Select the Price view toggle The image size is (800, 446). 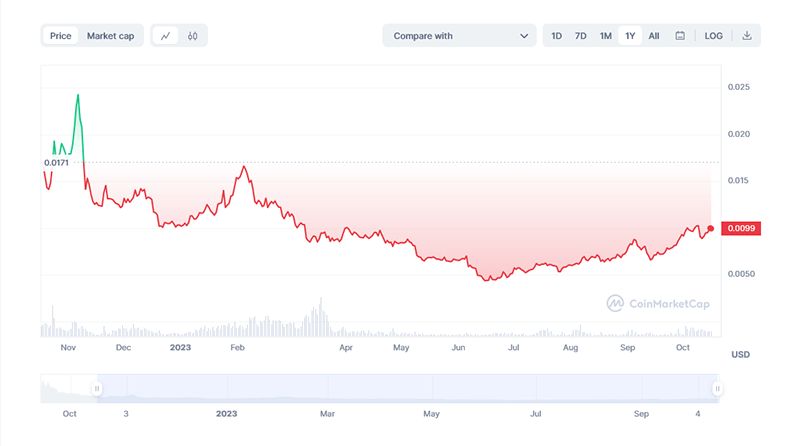pos(61,36)
